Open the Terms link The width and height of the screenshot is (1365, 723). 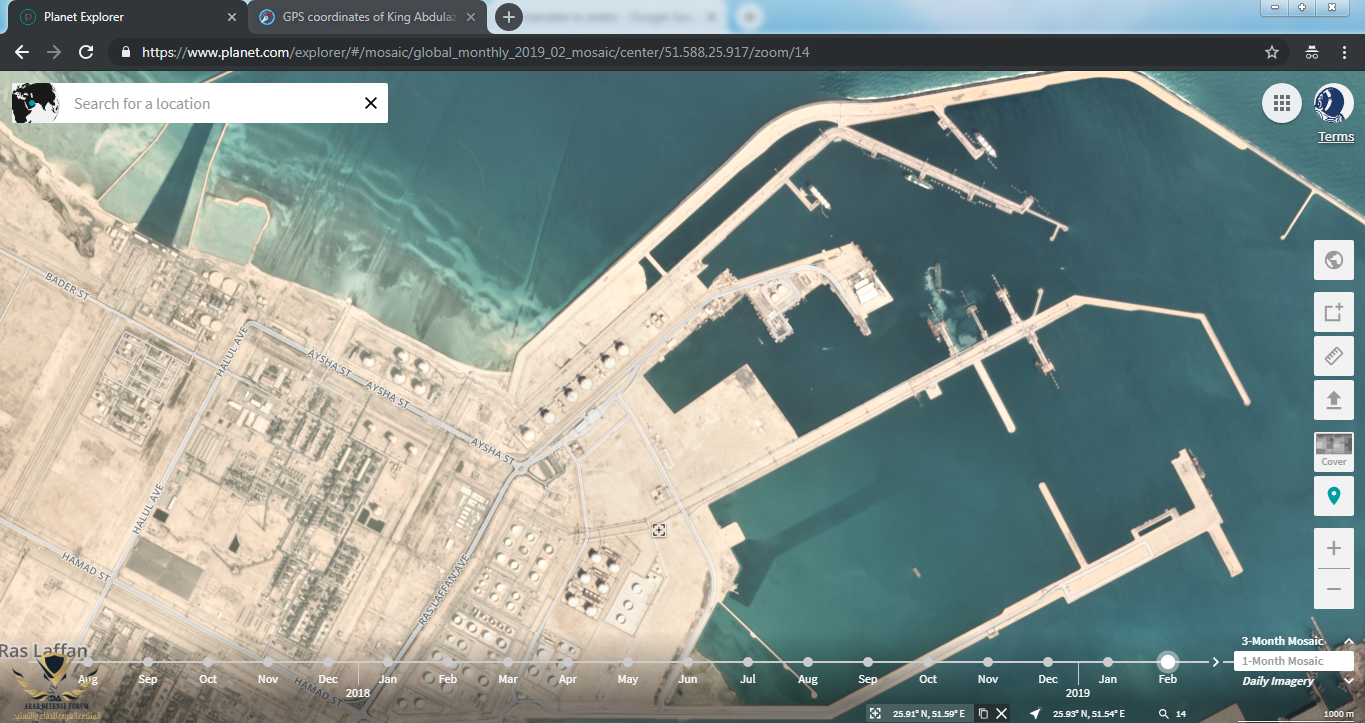[x=1335, y=137]
